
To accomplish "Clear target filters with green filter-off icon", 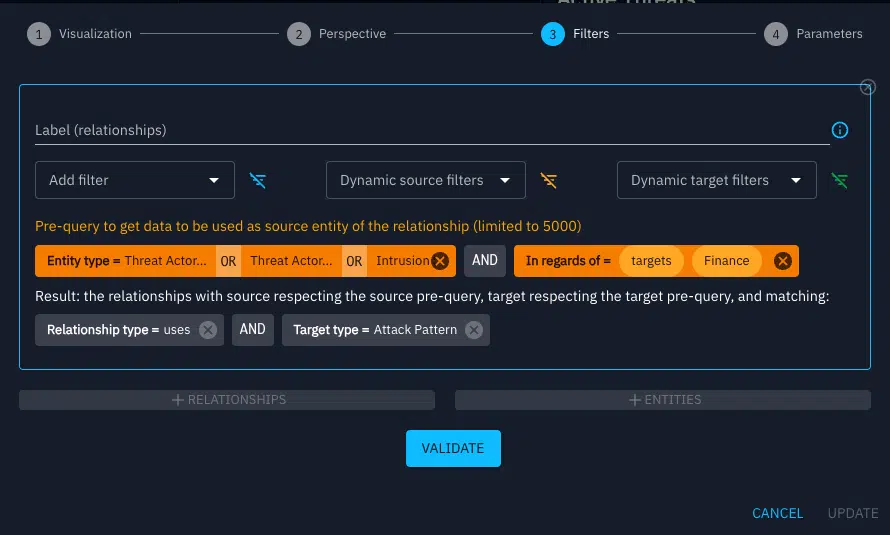I will (839, 180).
